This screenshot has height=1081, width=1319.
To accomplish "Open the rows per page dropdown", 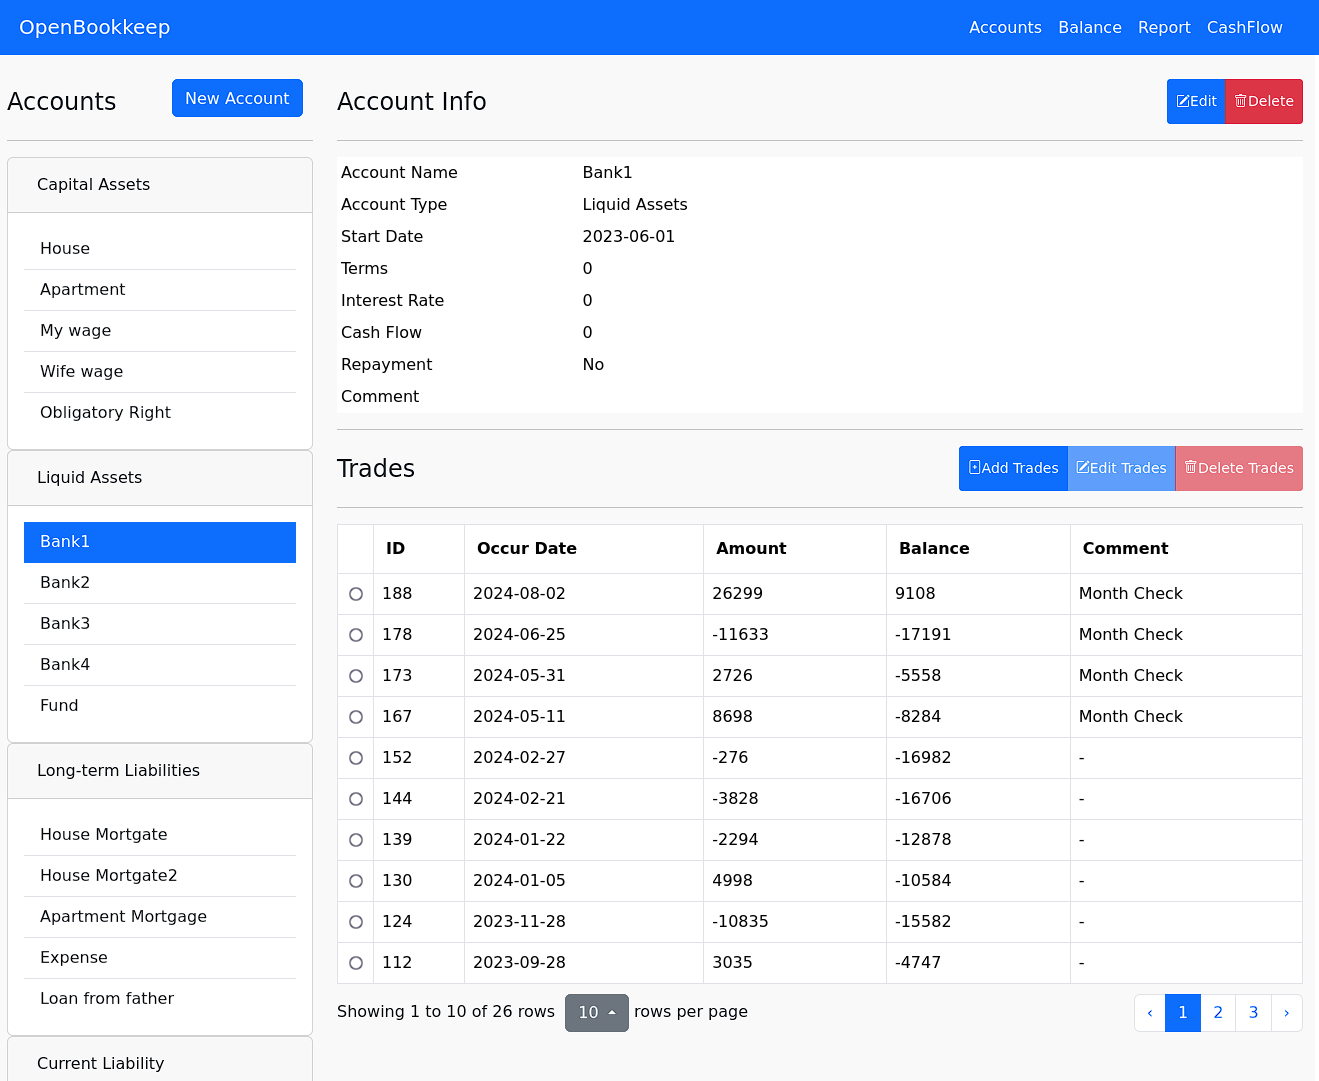I will click(x=596, y=1013).
